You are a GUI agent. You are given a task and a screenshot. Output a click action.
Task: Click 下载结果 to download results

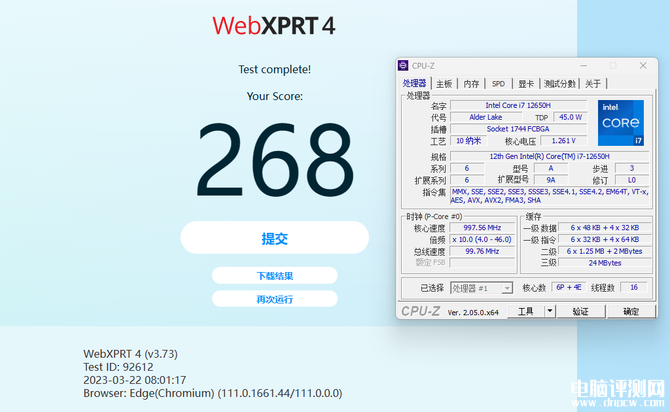275,276
